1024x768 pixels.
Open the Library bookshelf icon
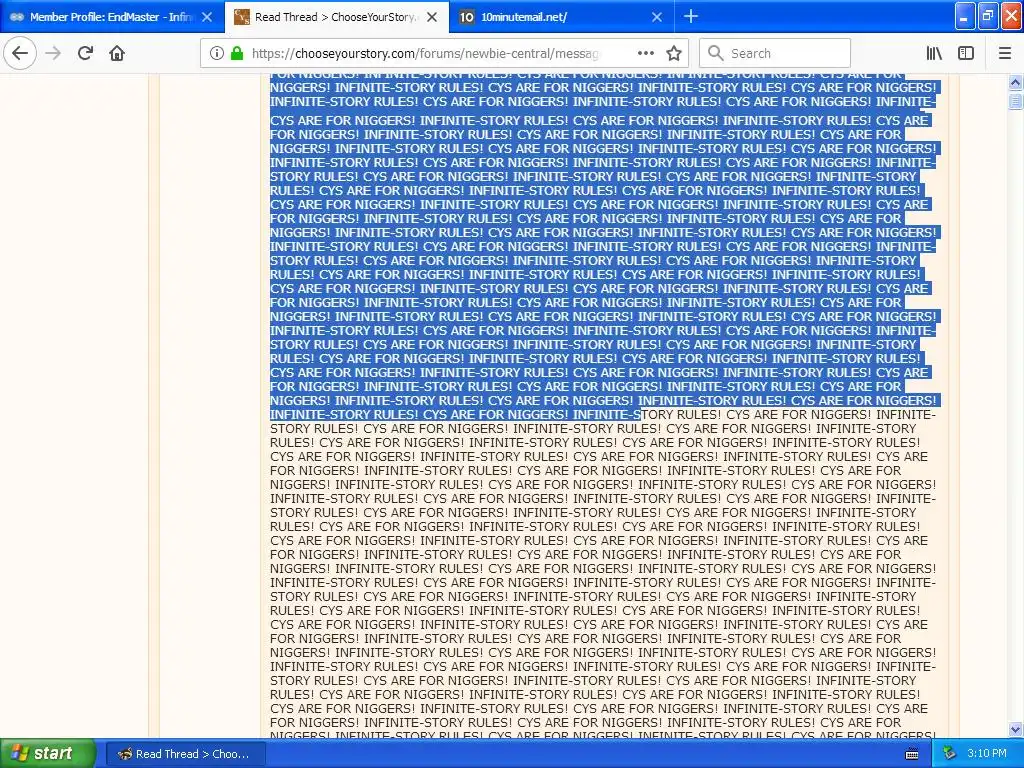pyautogui.click(x=935, y=54)
